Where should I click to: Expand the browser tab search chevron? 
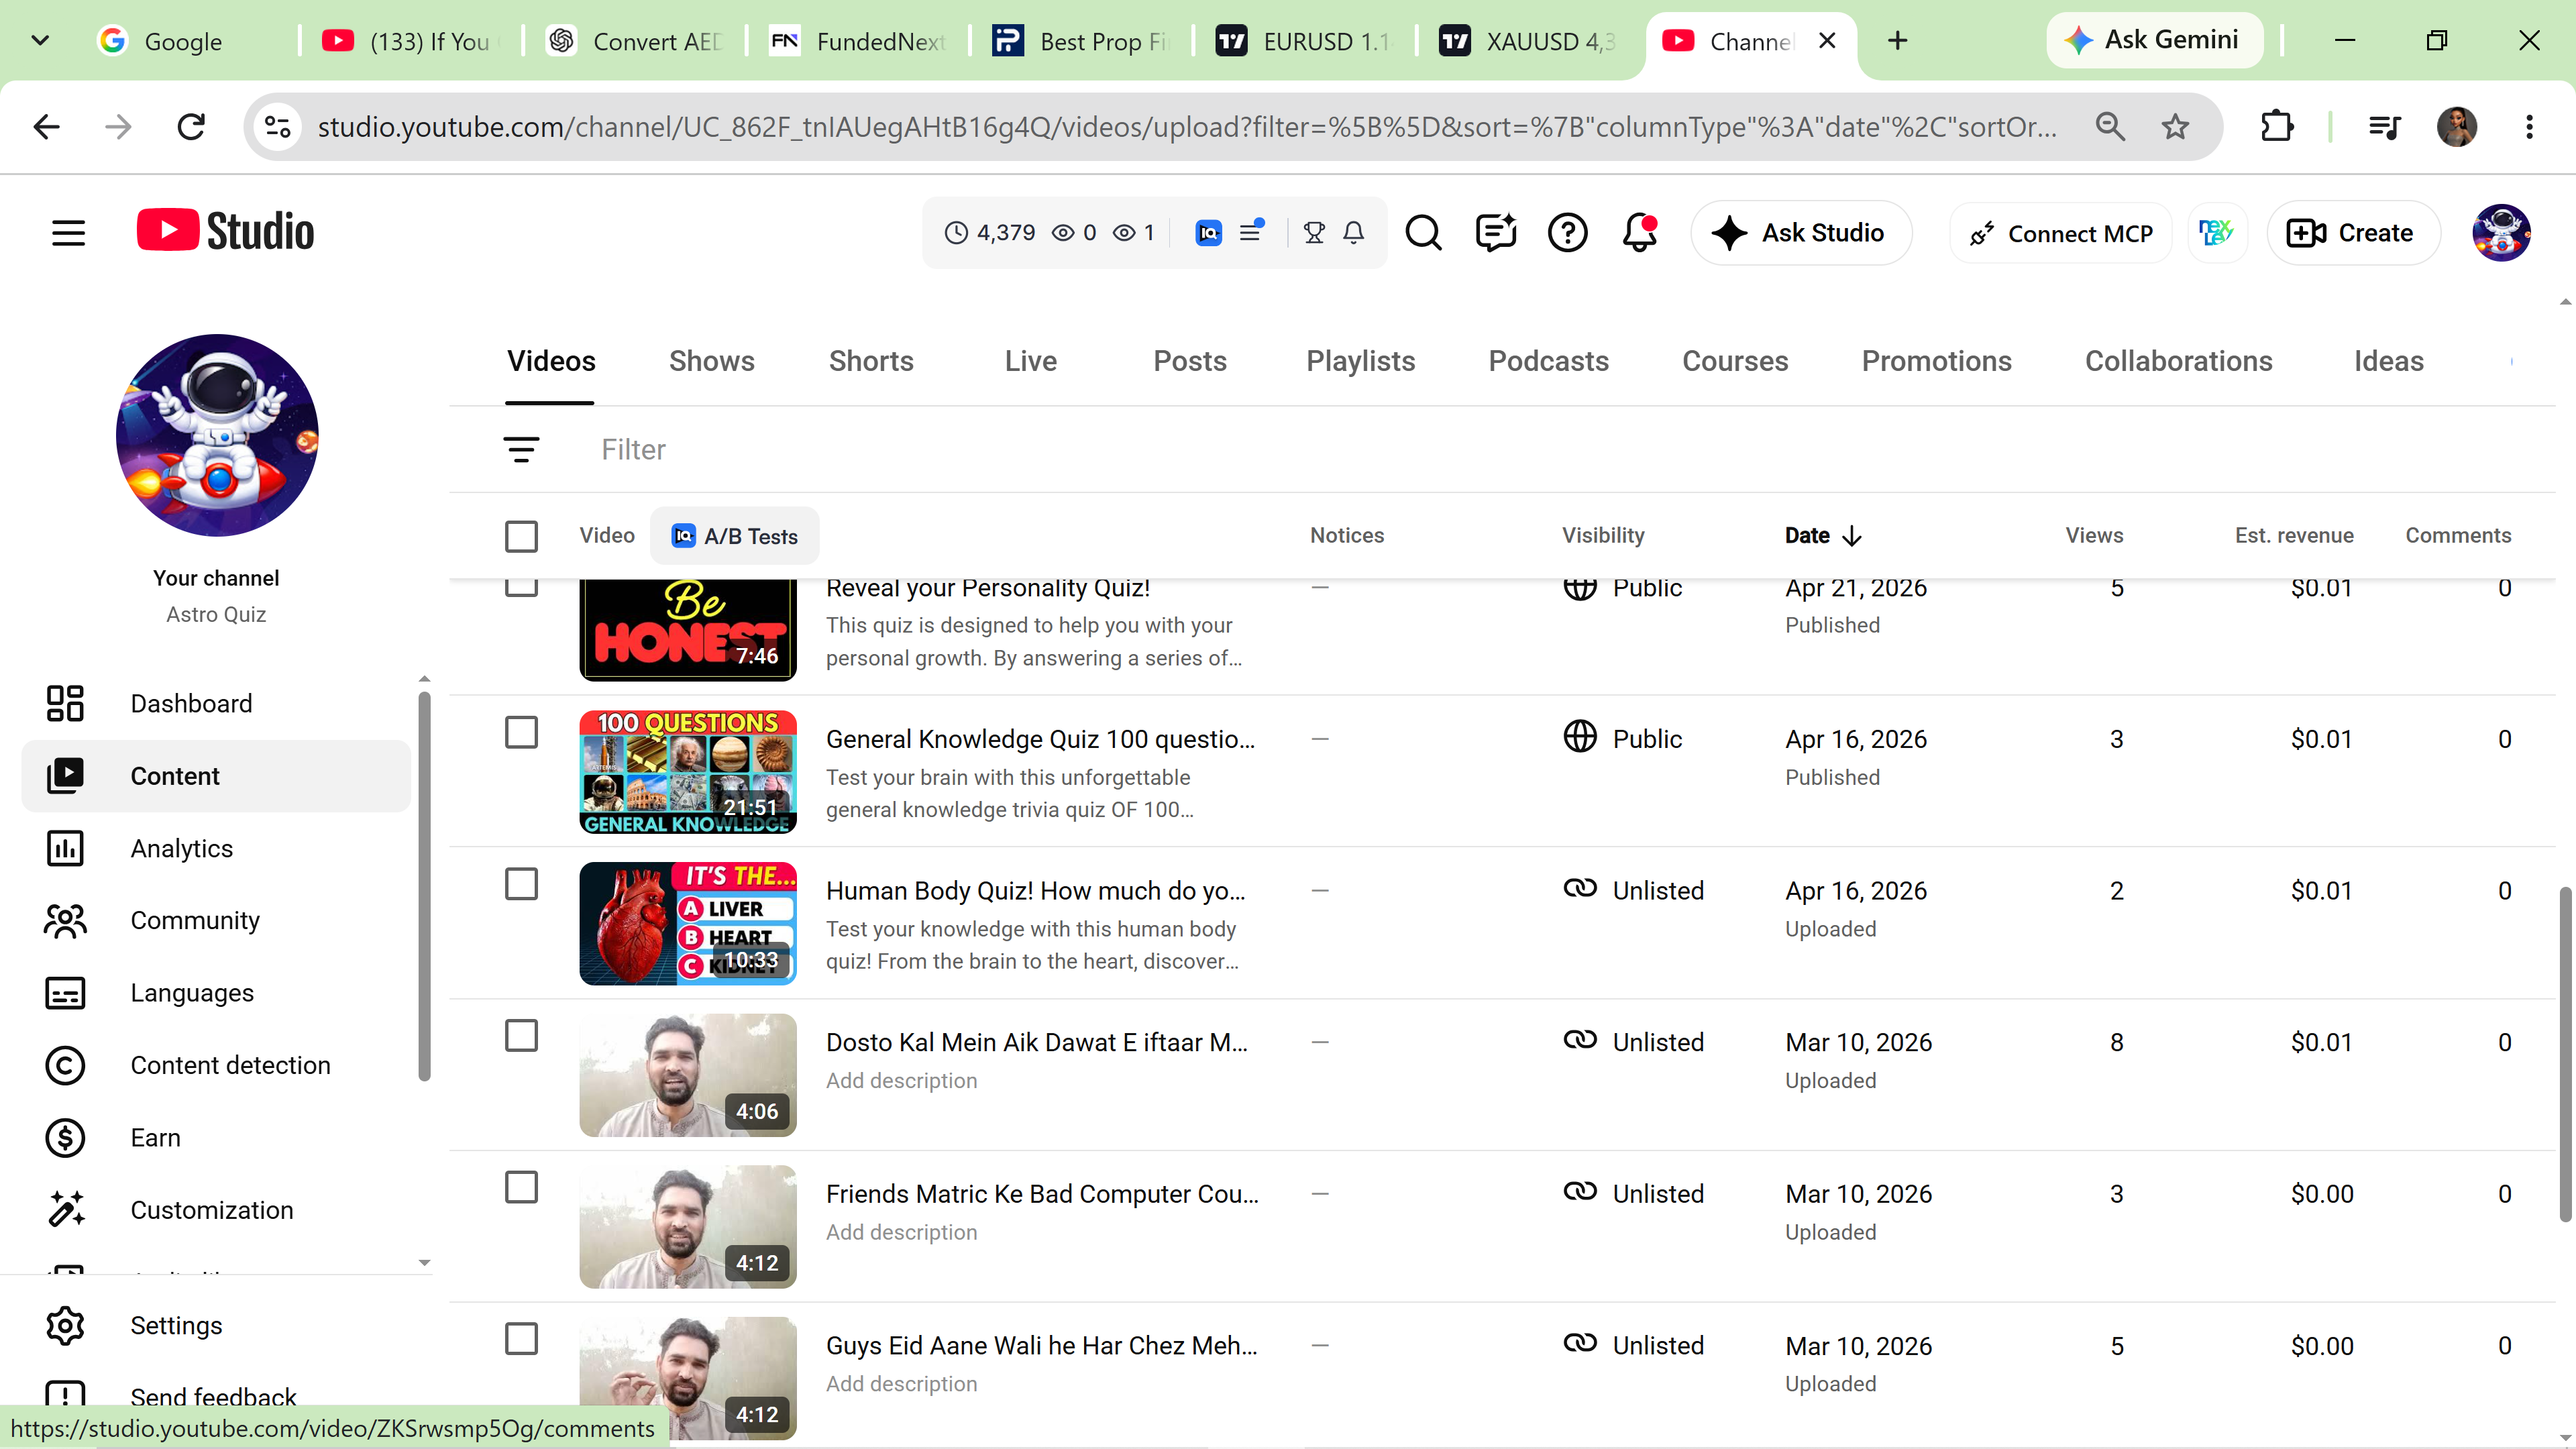(x=40, y=41)
